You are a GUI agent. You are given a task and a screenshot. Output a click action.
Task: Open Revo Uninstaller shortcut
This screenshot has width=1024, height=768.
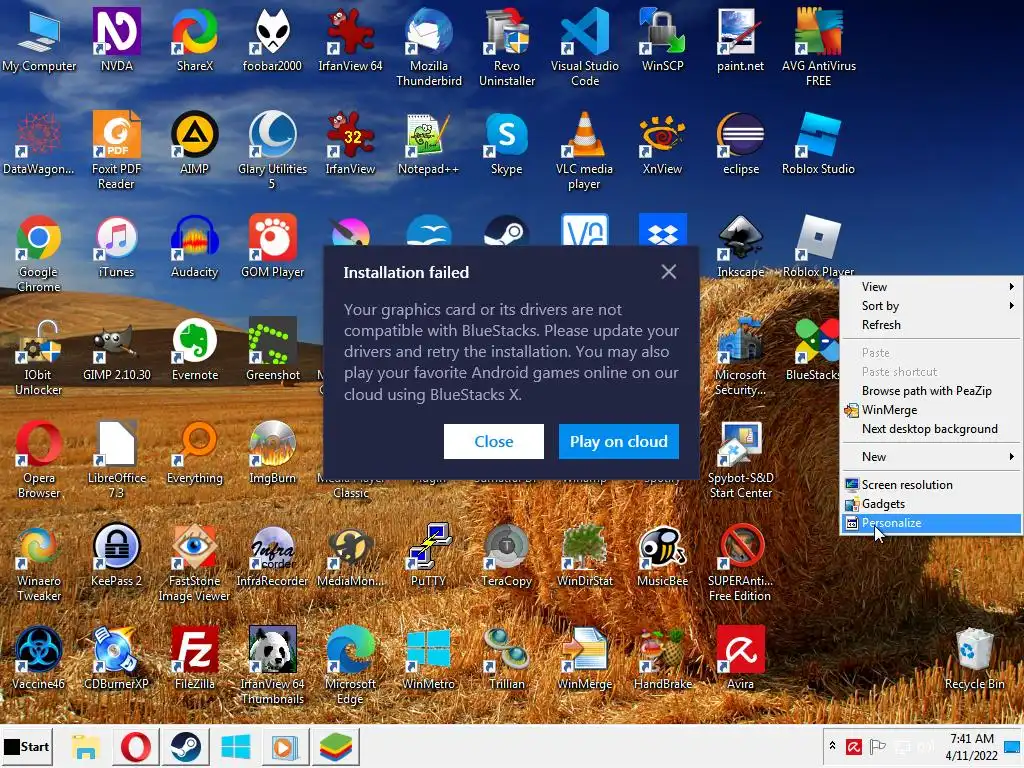(507, 47)
